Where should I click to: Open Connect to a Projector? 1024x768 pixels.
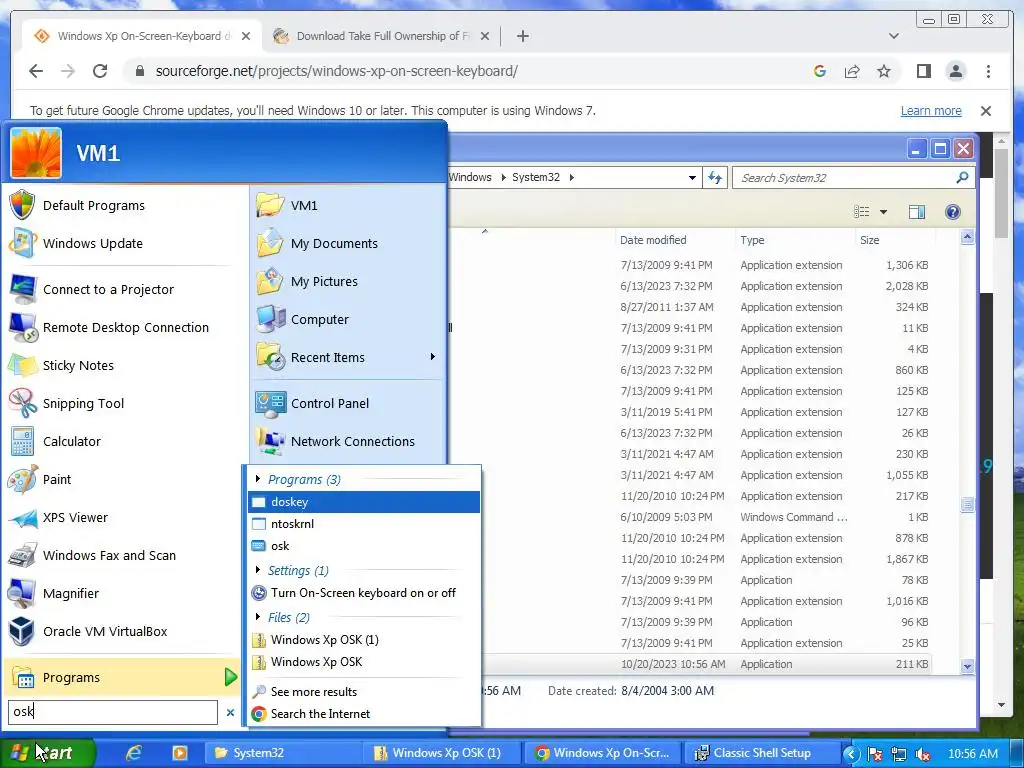108,289
